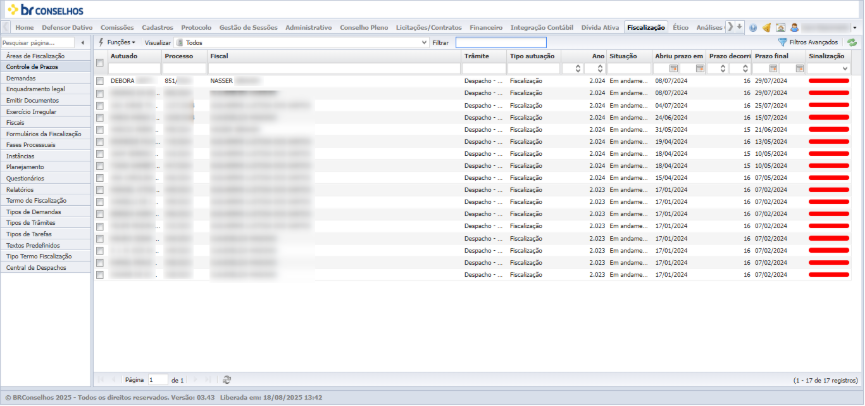Screen dimensions: 865x406
Task: Click the red Sinalização bar in DEBORA row
Action: click(829, 81)
